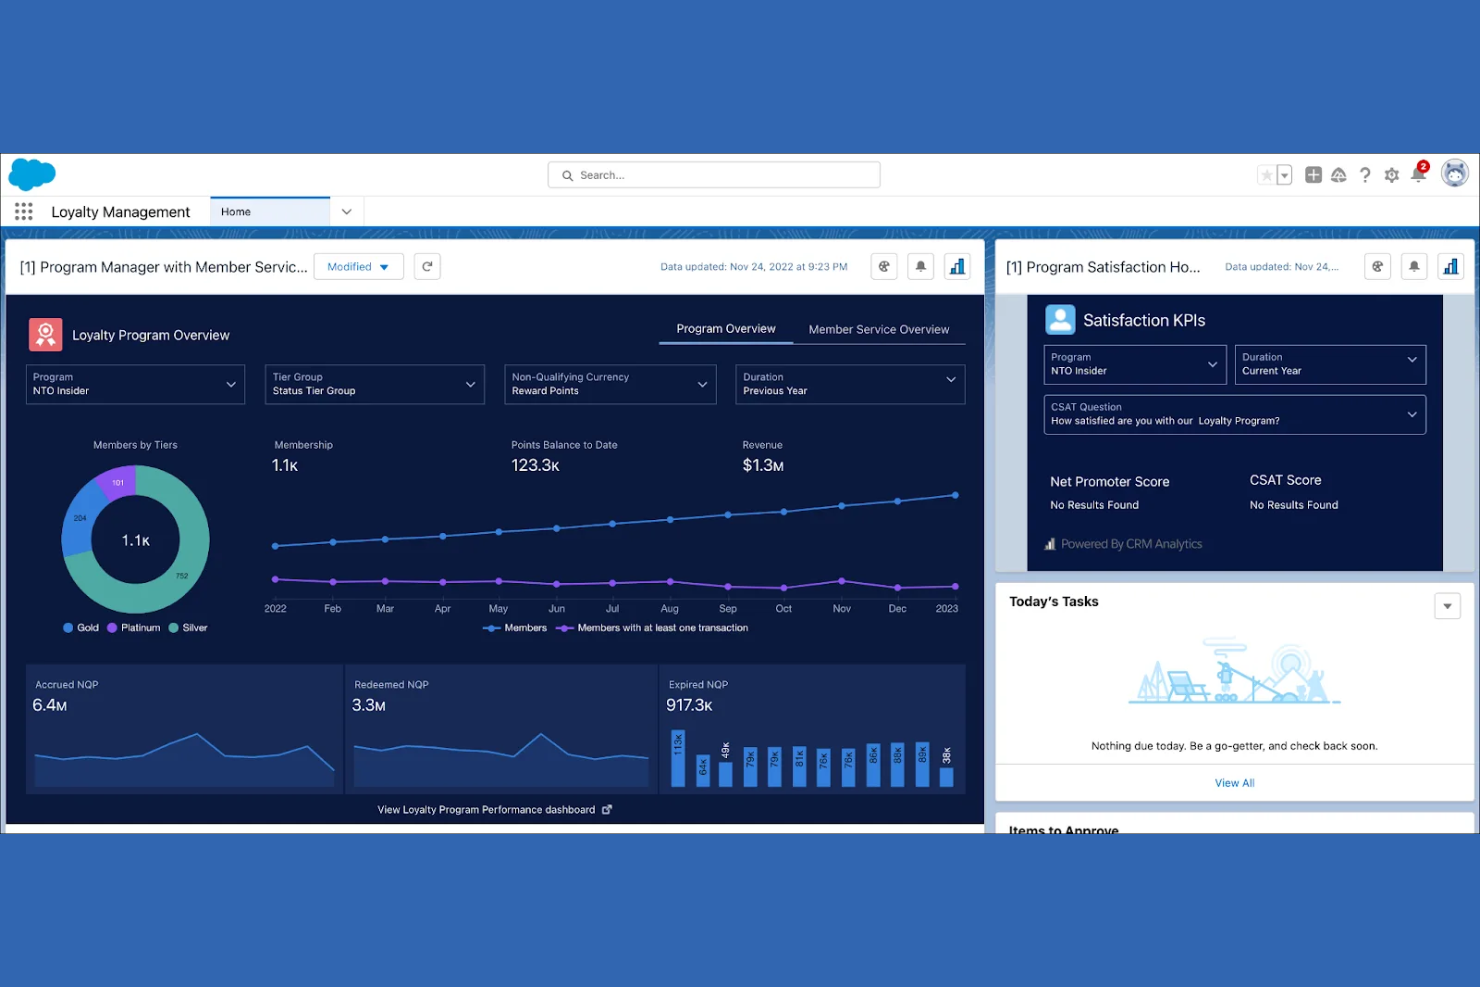Image resolution: width=1480 pixels, height=987 pixels.
Task: Open the CSAT Question dropdown
Action: (1235, 414)
